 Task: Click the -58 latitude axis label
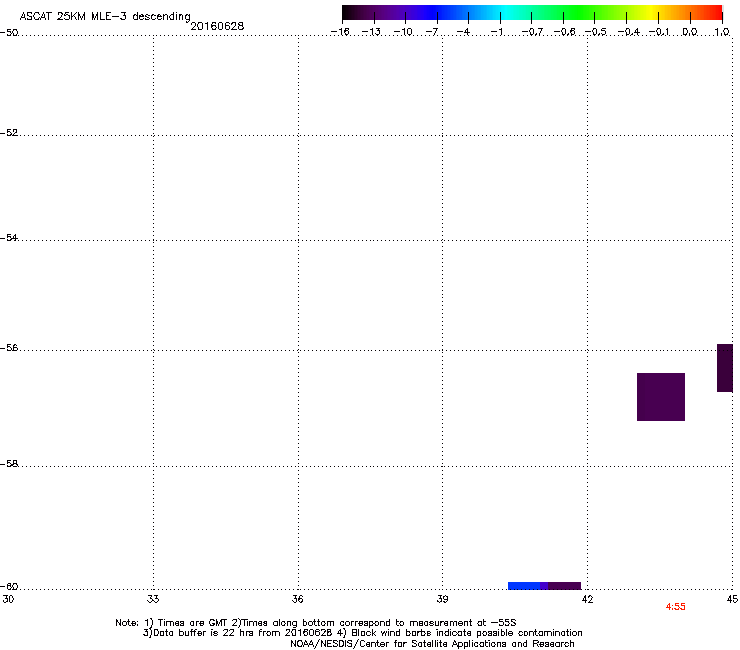click(x=9, y=464)
